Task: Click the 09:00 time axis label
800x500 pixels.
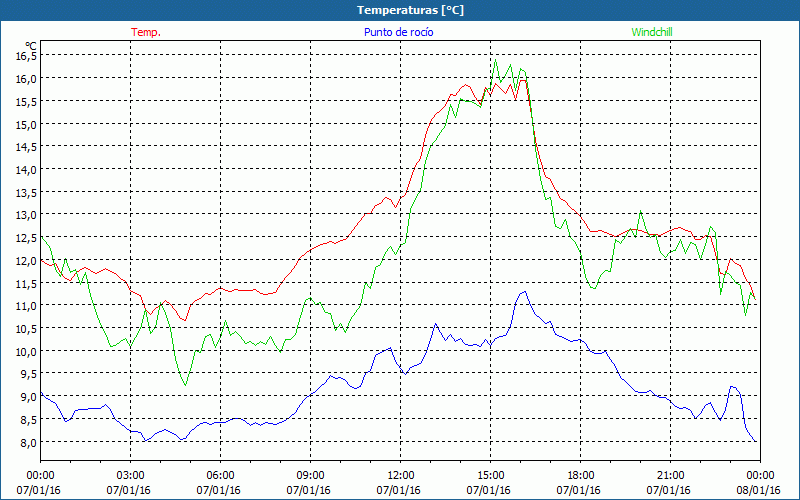Action: click(311, 476)
